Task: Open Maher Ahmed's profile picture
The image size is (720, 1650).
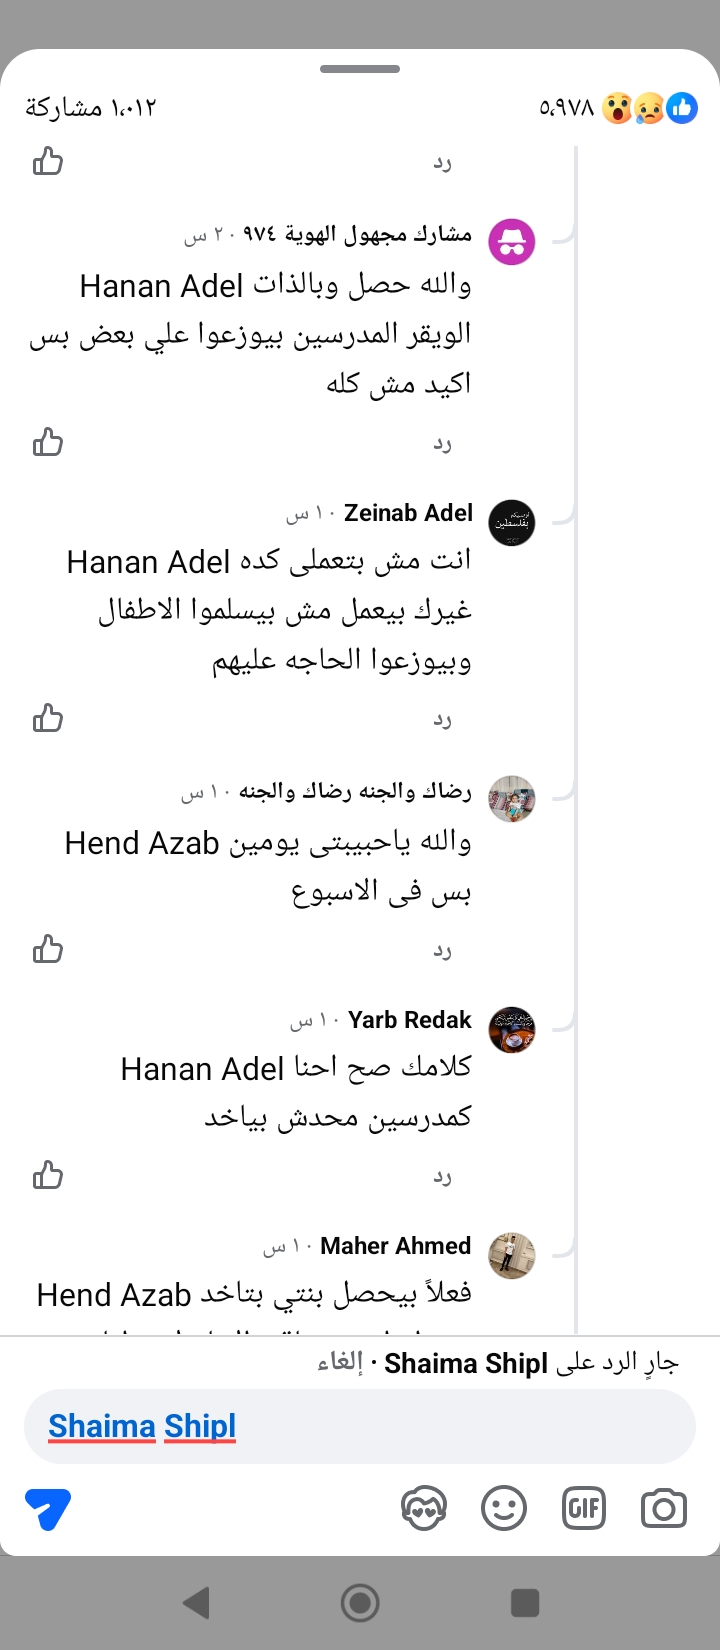Action: coord(512,1255)
